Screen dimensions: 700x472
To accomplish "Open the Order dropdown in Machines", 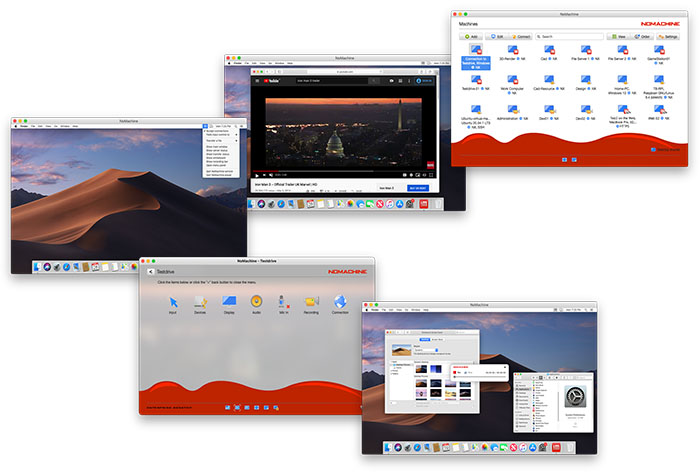I will point(644,36).
